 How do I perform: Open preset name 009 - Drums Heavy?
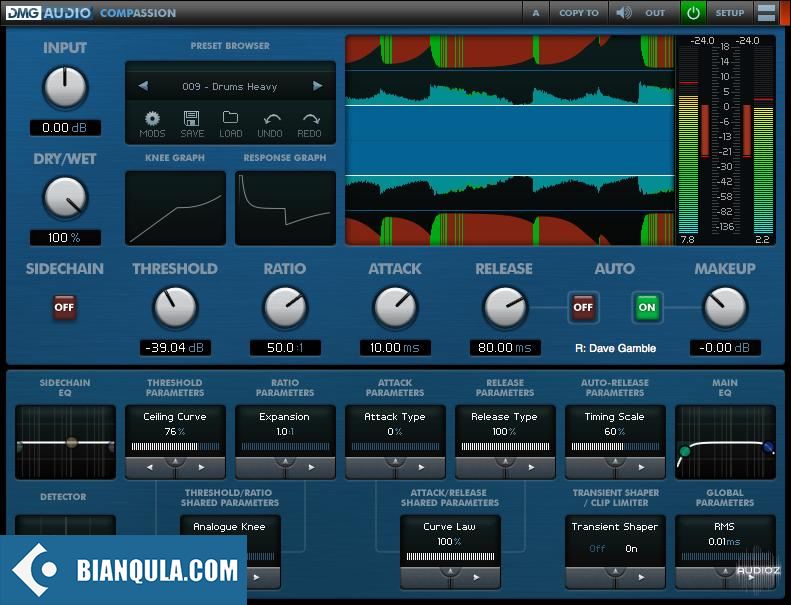point(230,86)
